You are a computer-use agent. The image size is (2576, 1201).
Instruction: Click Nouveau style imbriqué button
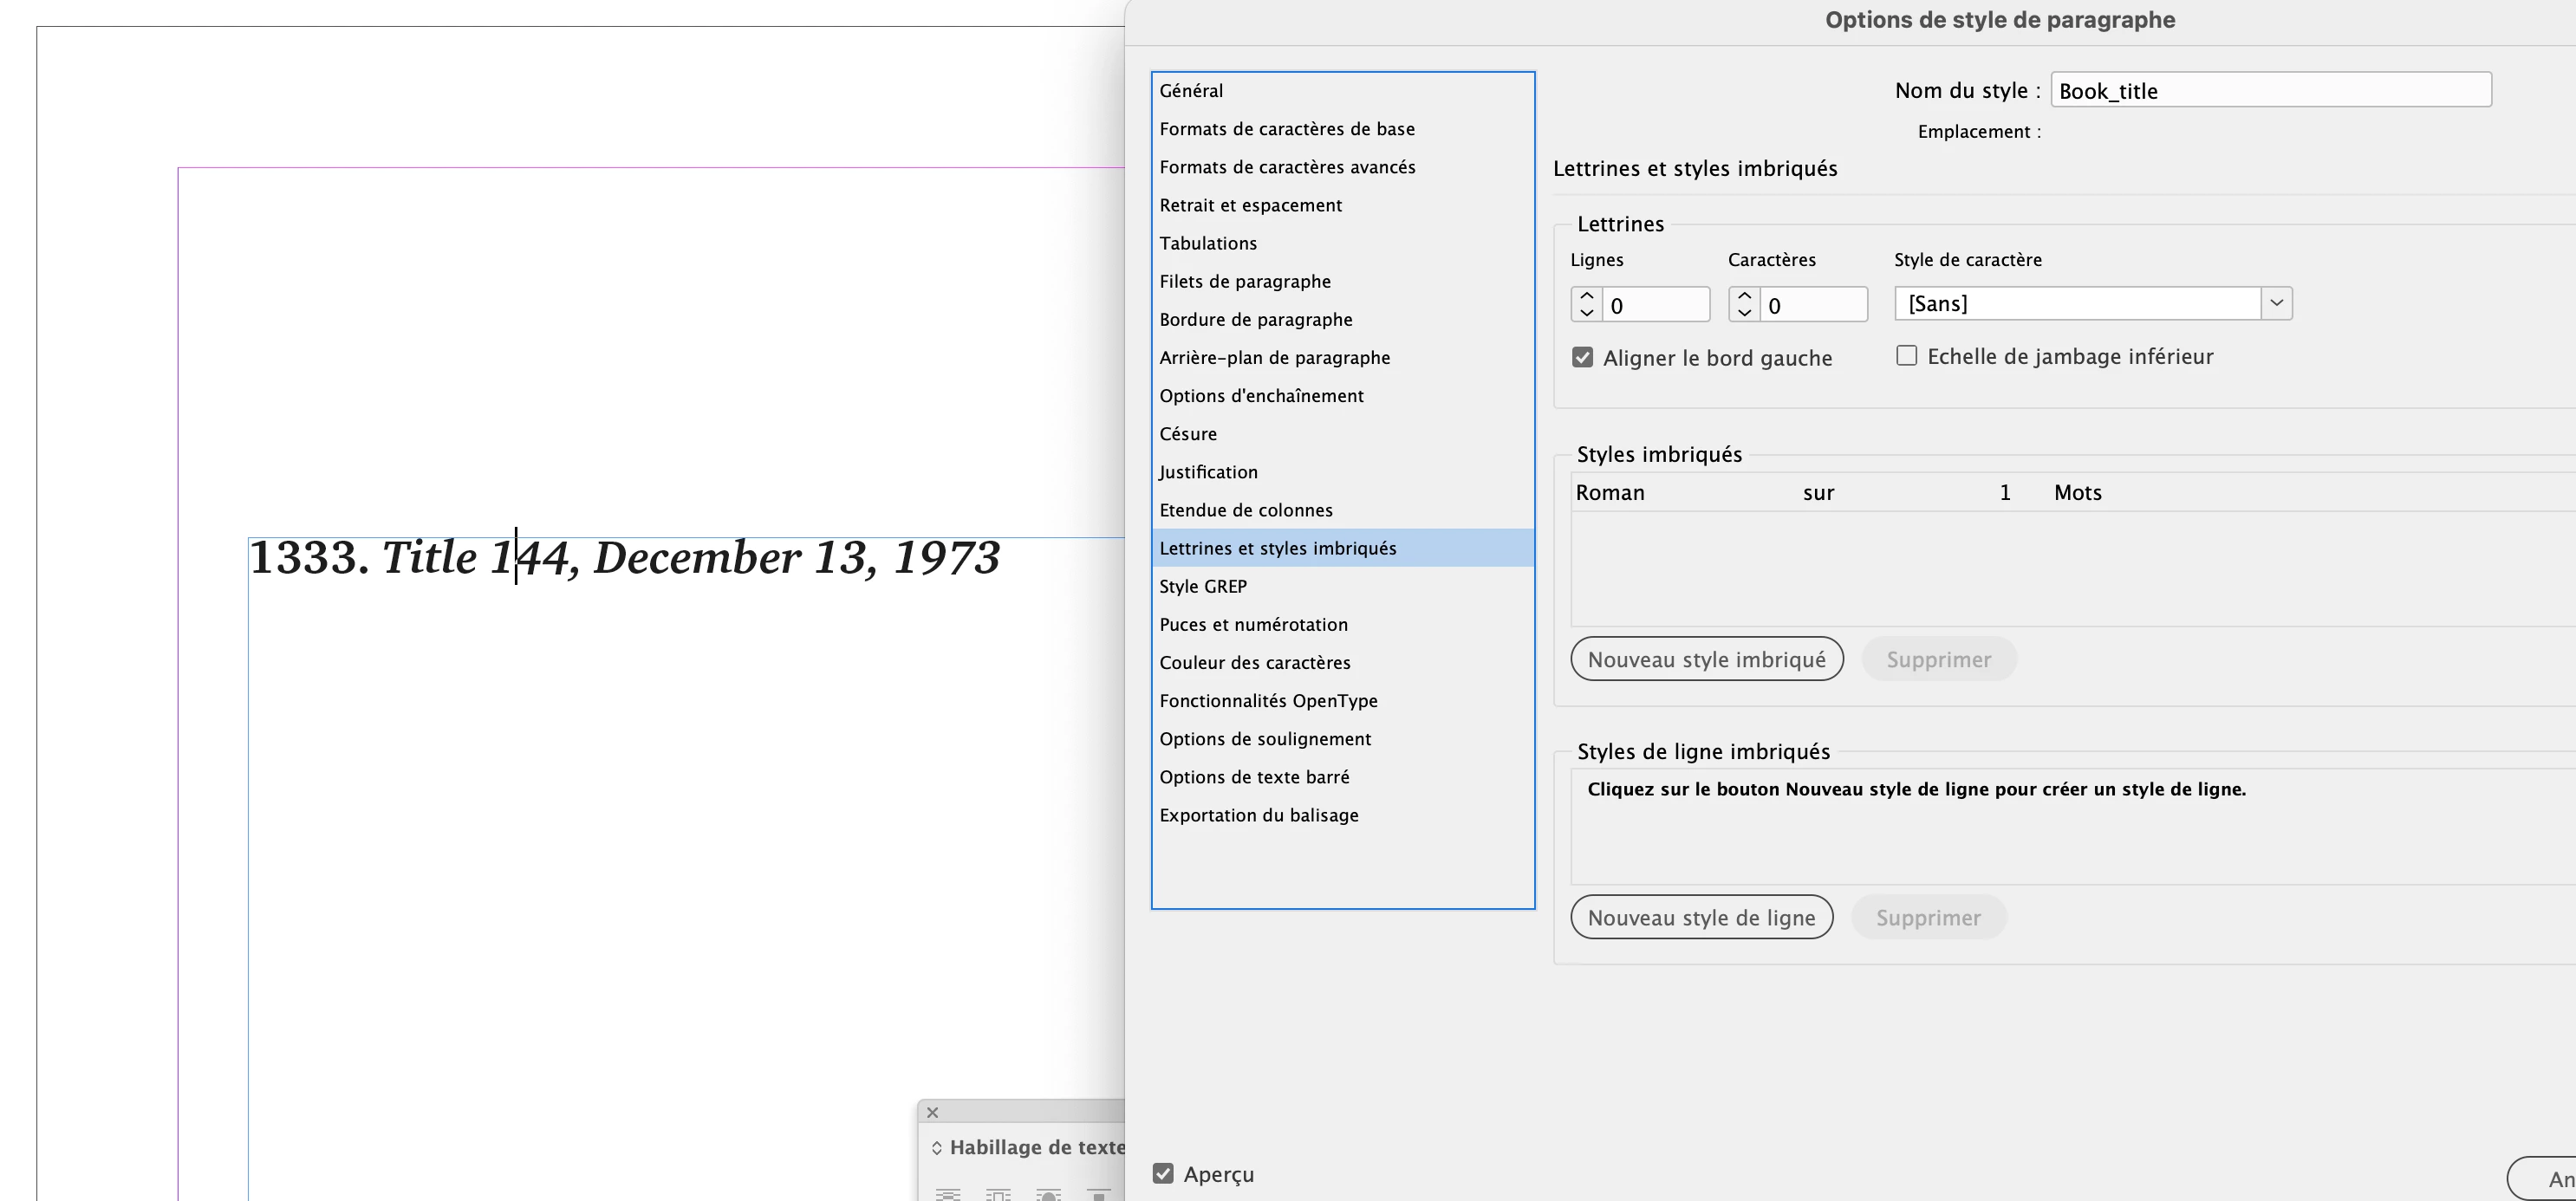coord(1706,660)
